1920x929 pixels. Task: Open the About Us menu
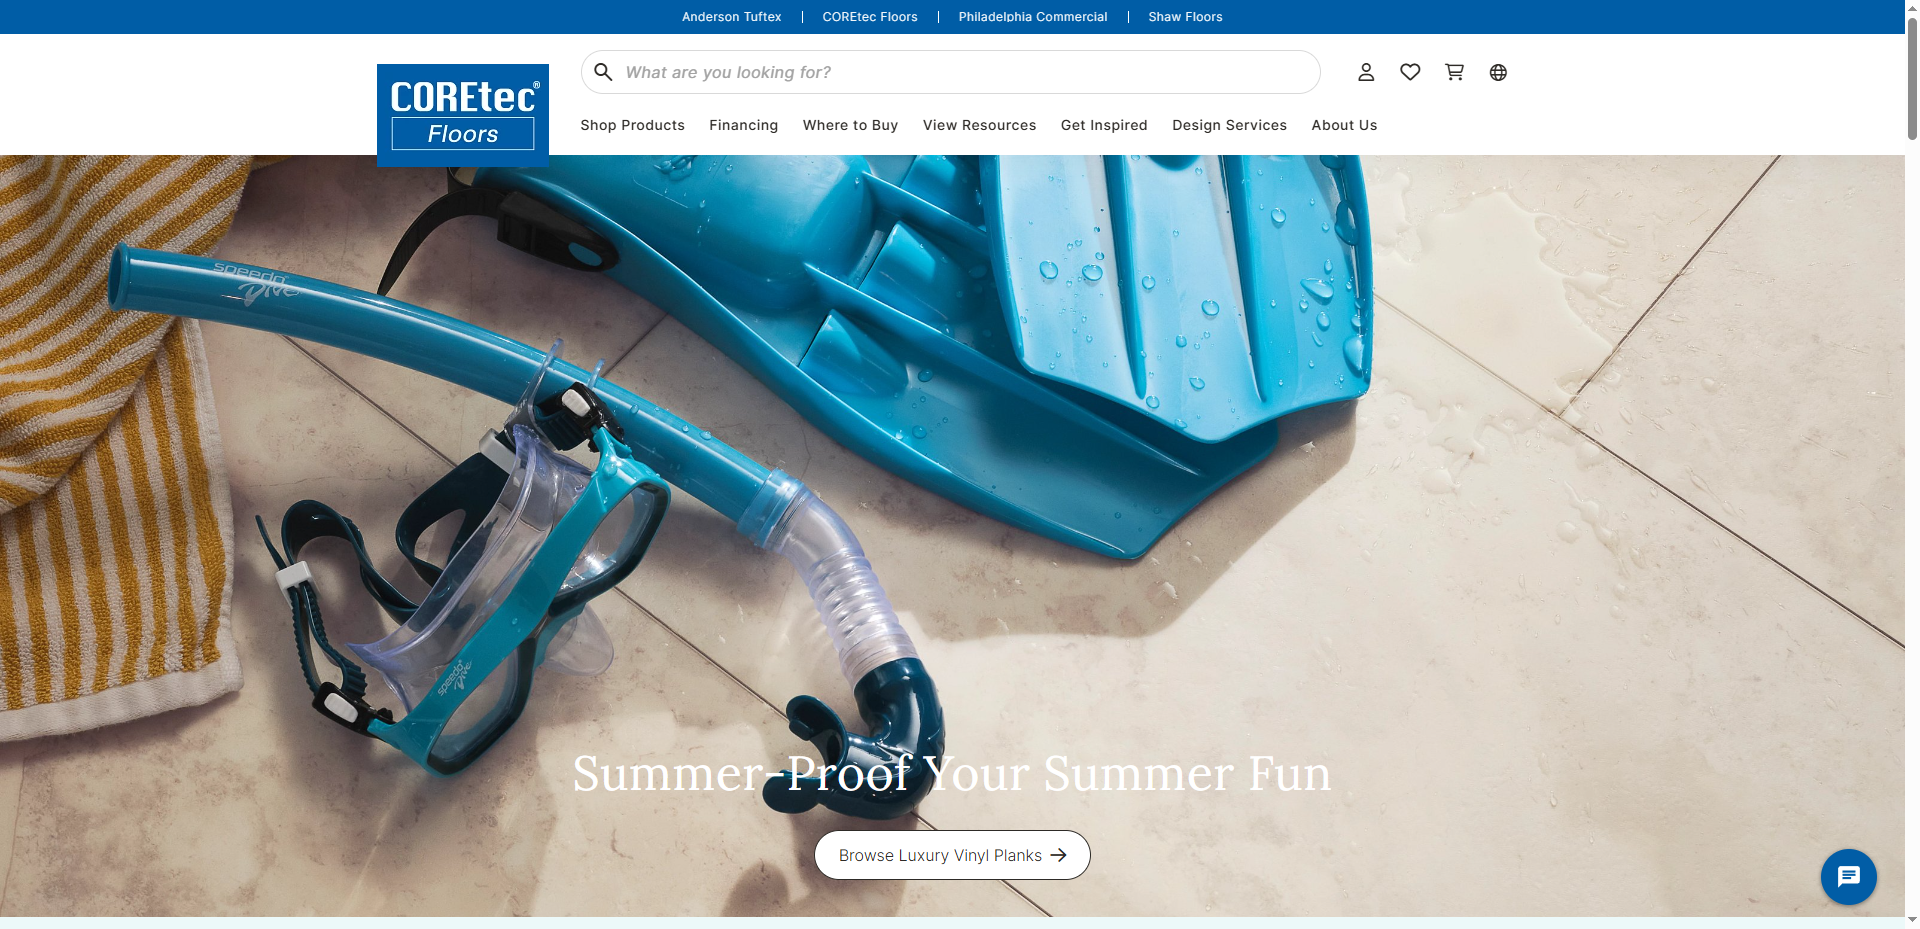[x=1344, y=125]
